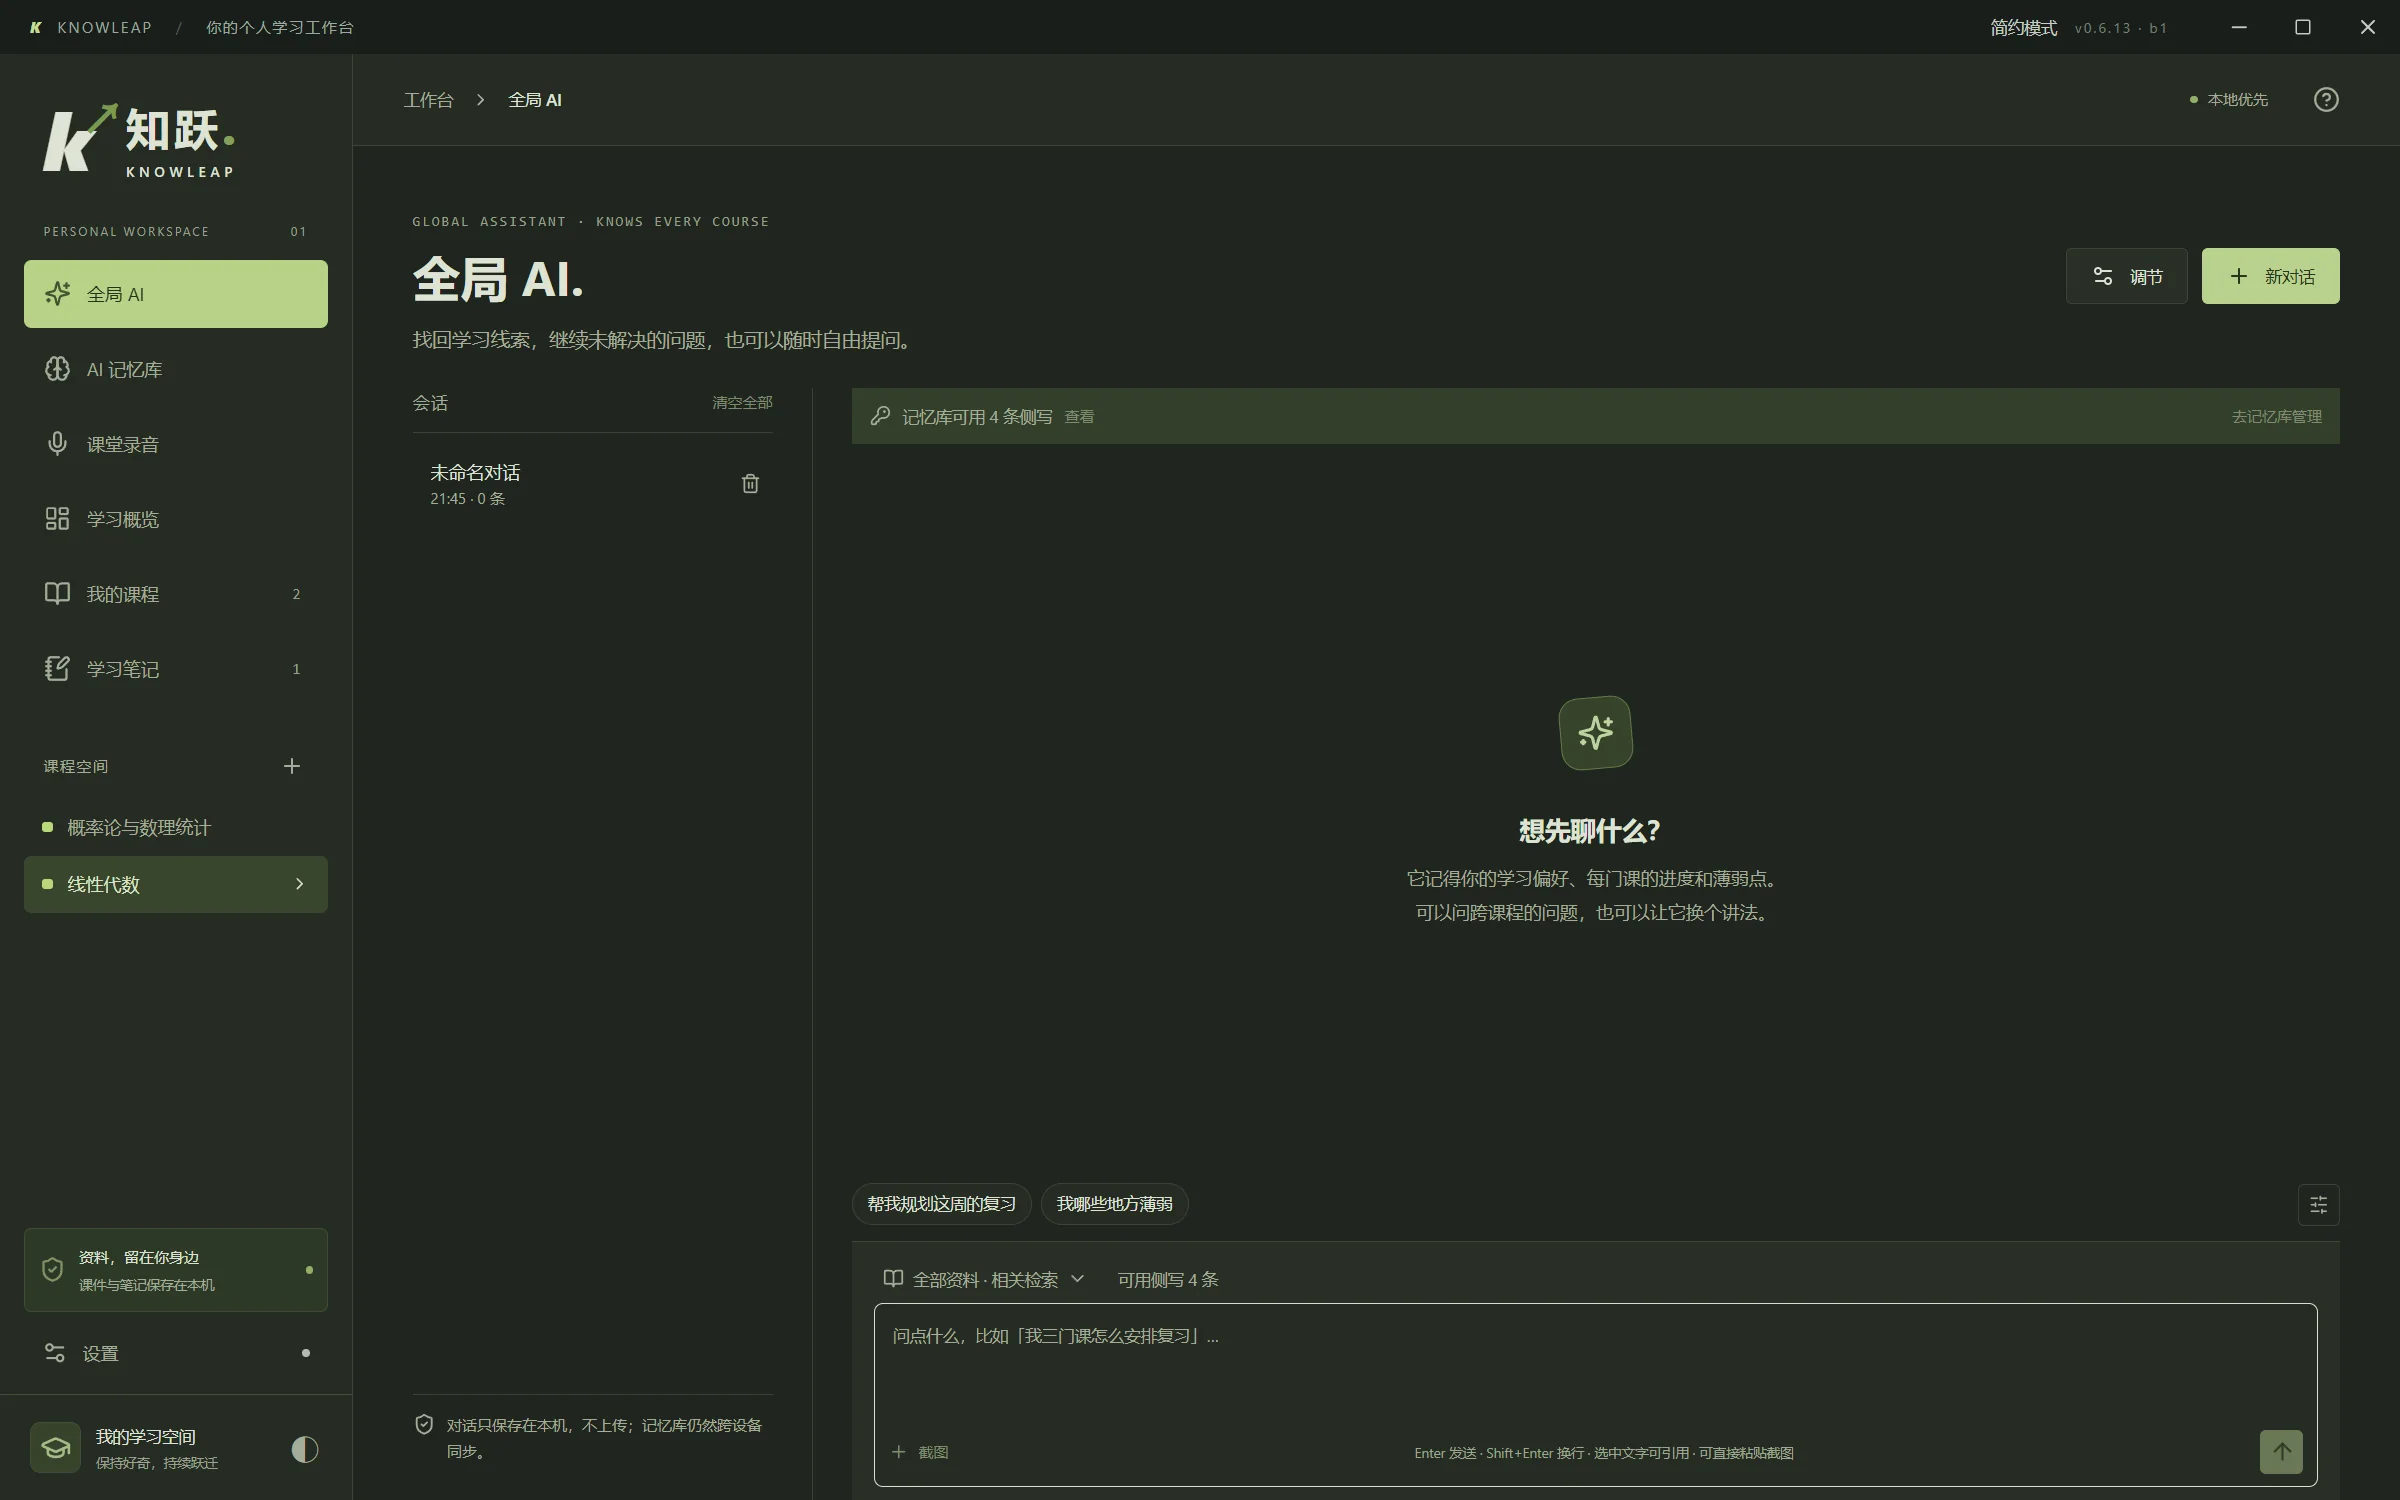Click 工作台 in the breadcrumb
The width and height of the screenshot is (2400, 1500).
pyautogui.click(x=428, y=100)
